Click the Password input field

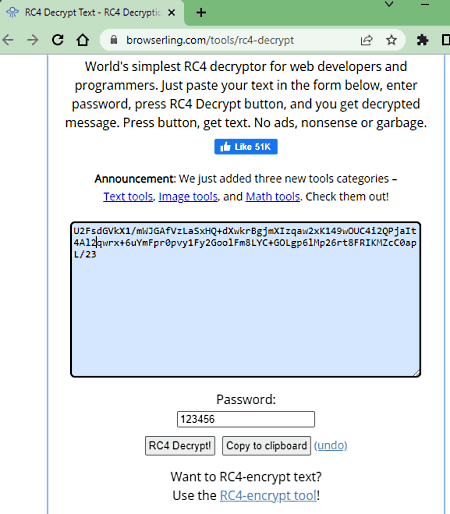click(246, 419)
